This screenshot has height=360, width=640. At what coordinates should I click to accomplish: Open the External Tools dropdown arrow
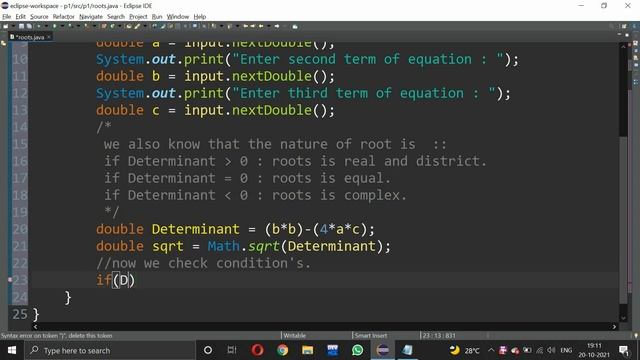(x=94, y=26)
